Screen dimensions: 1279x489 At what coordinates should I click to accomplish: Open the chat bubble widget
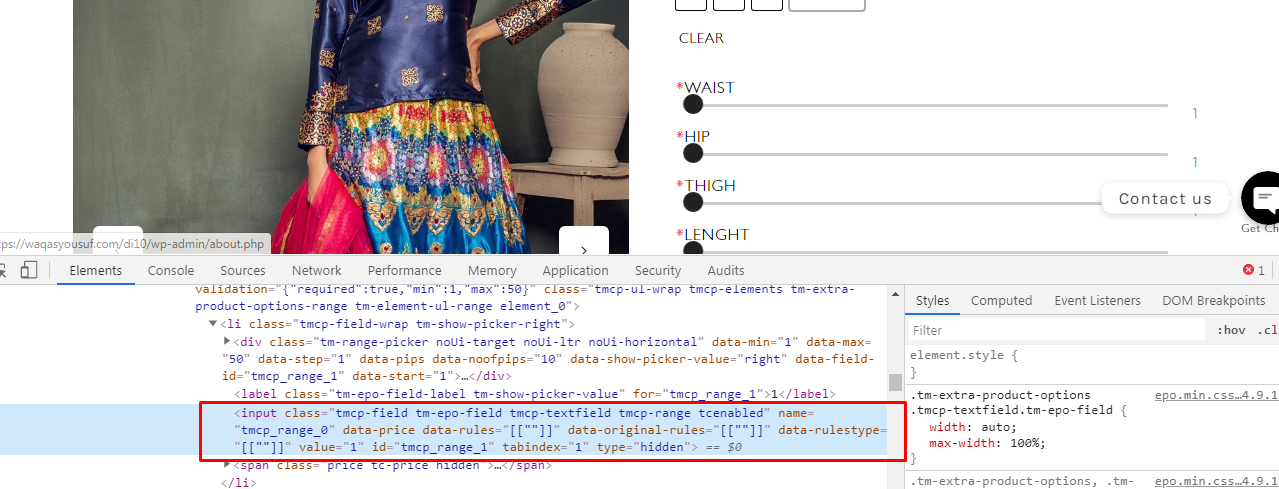pyautogui.click(x=1262, y=197)
